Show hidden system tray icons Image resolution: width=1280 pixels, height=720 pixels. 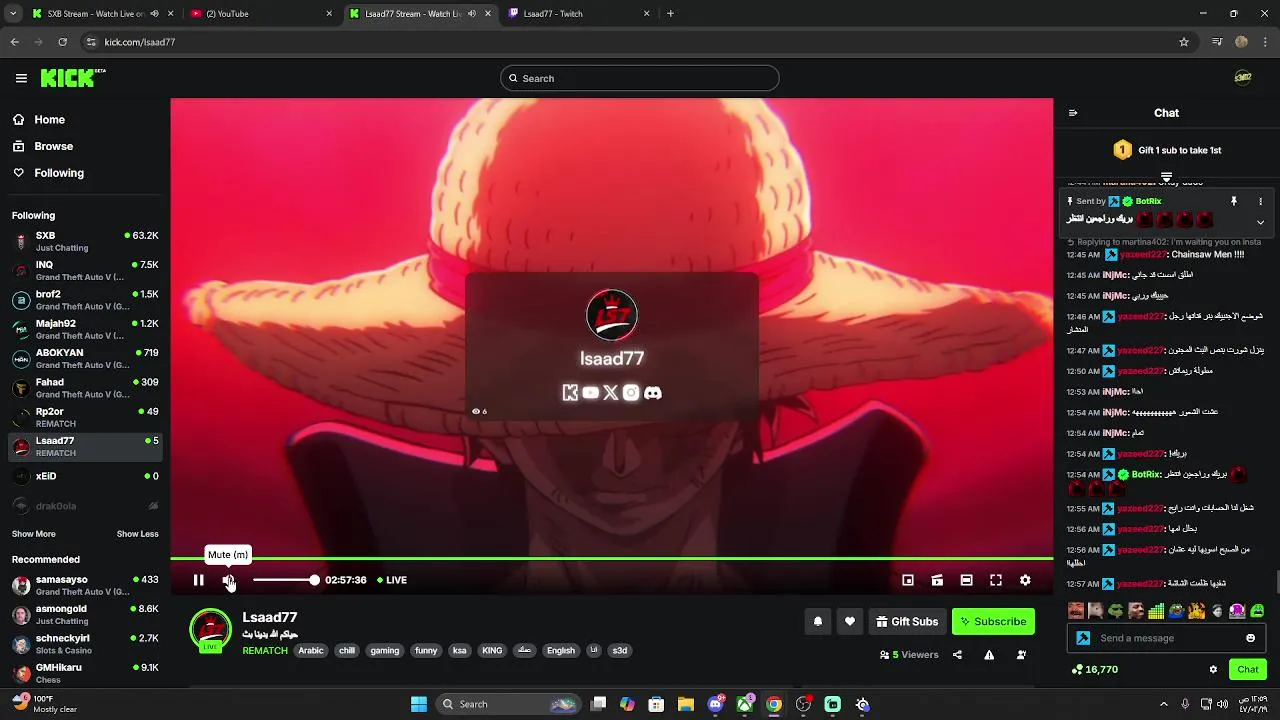point(1163,704)
